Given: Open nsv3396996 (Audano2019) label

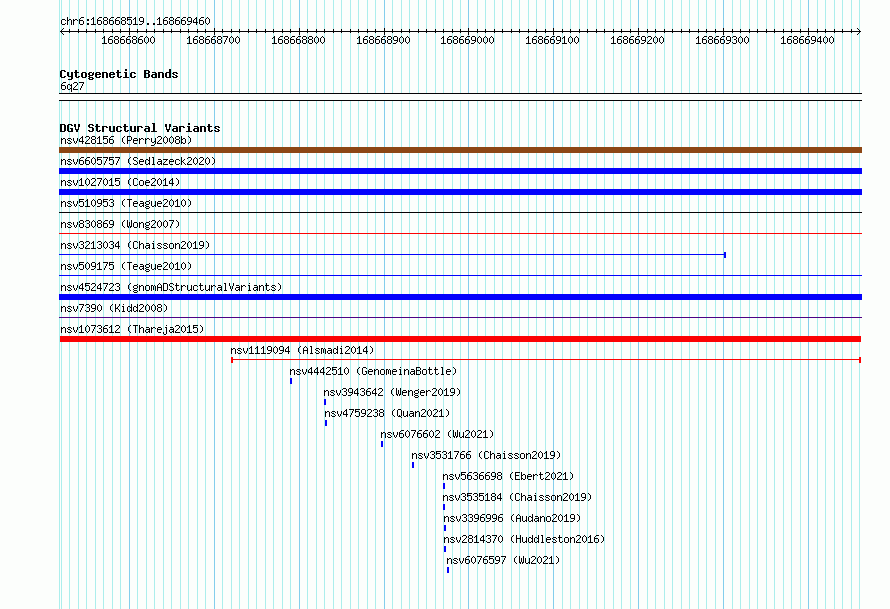Looking at the screenshot, I should pyautogui.click(x=512, y=518).
